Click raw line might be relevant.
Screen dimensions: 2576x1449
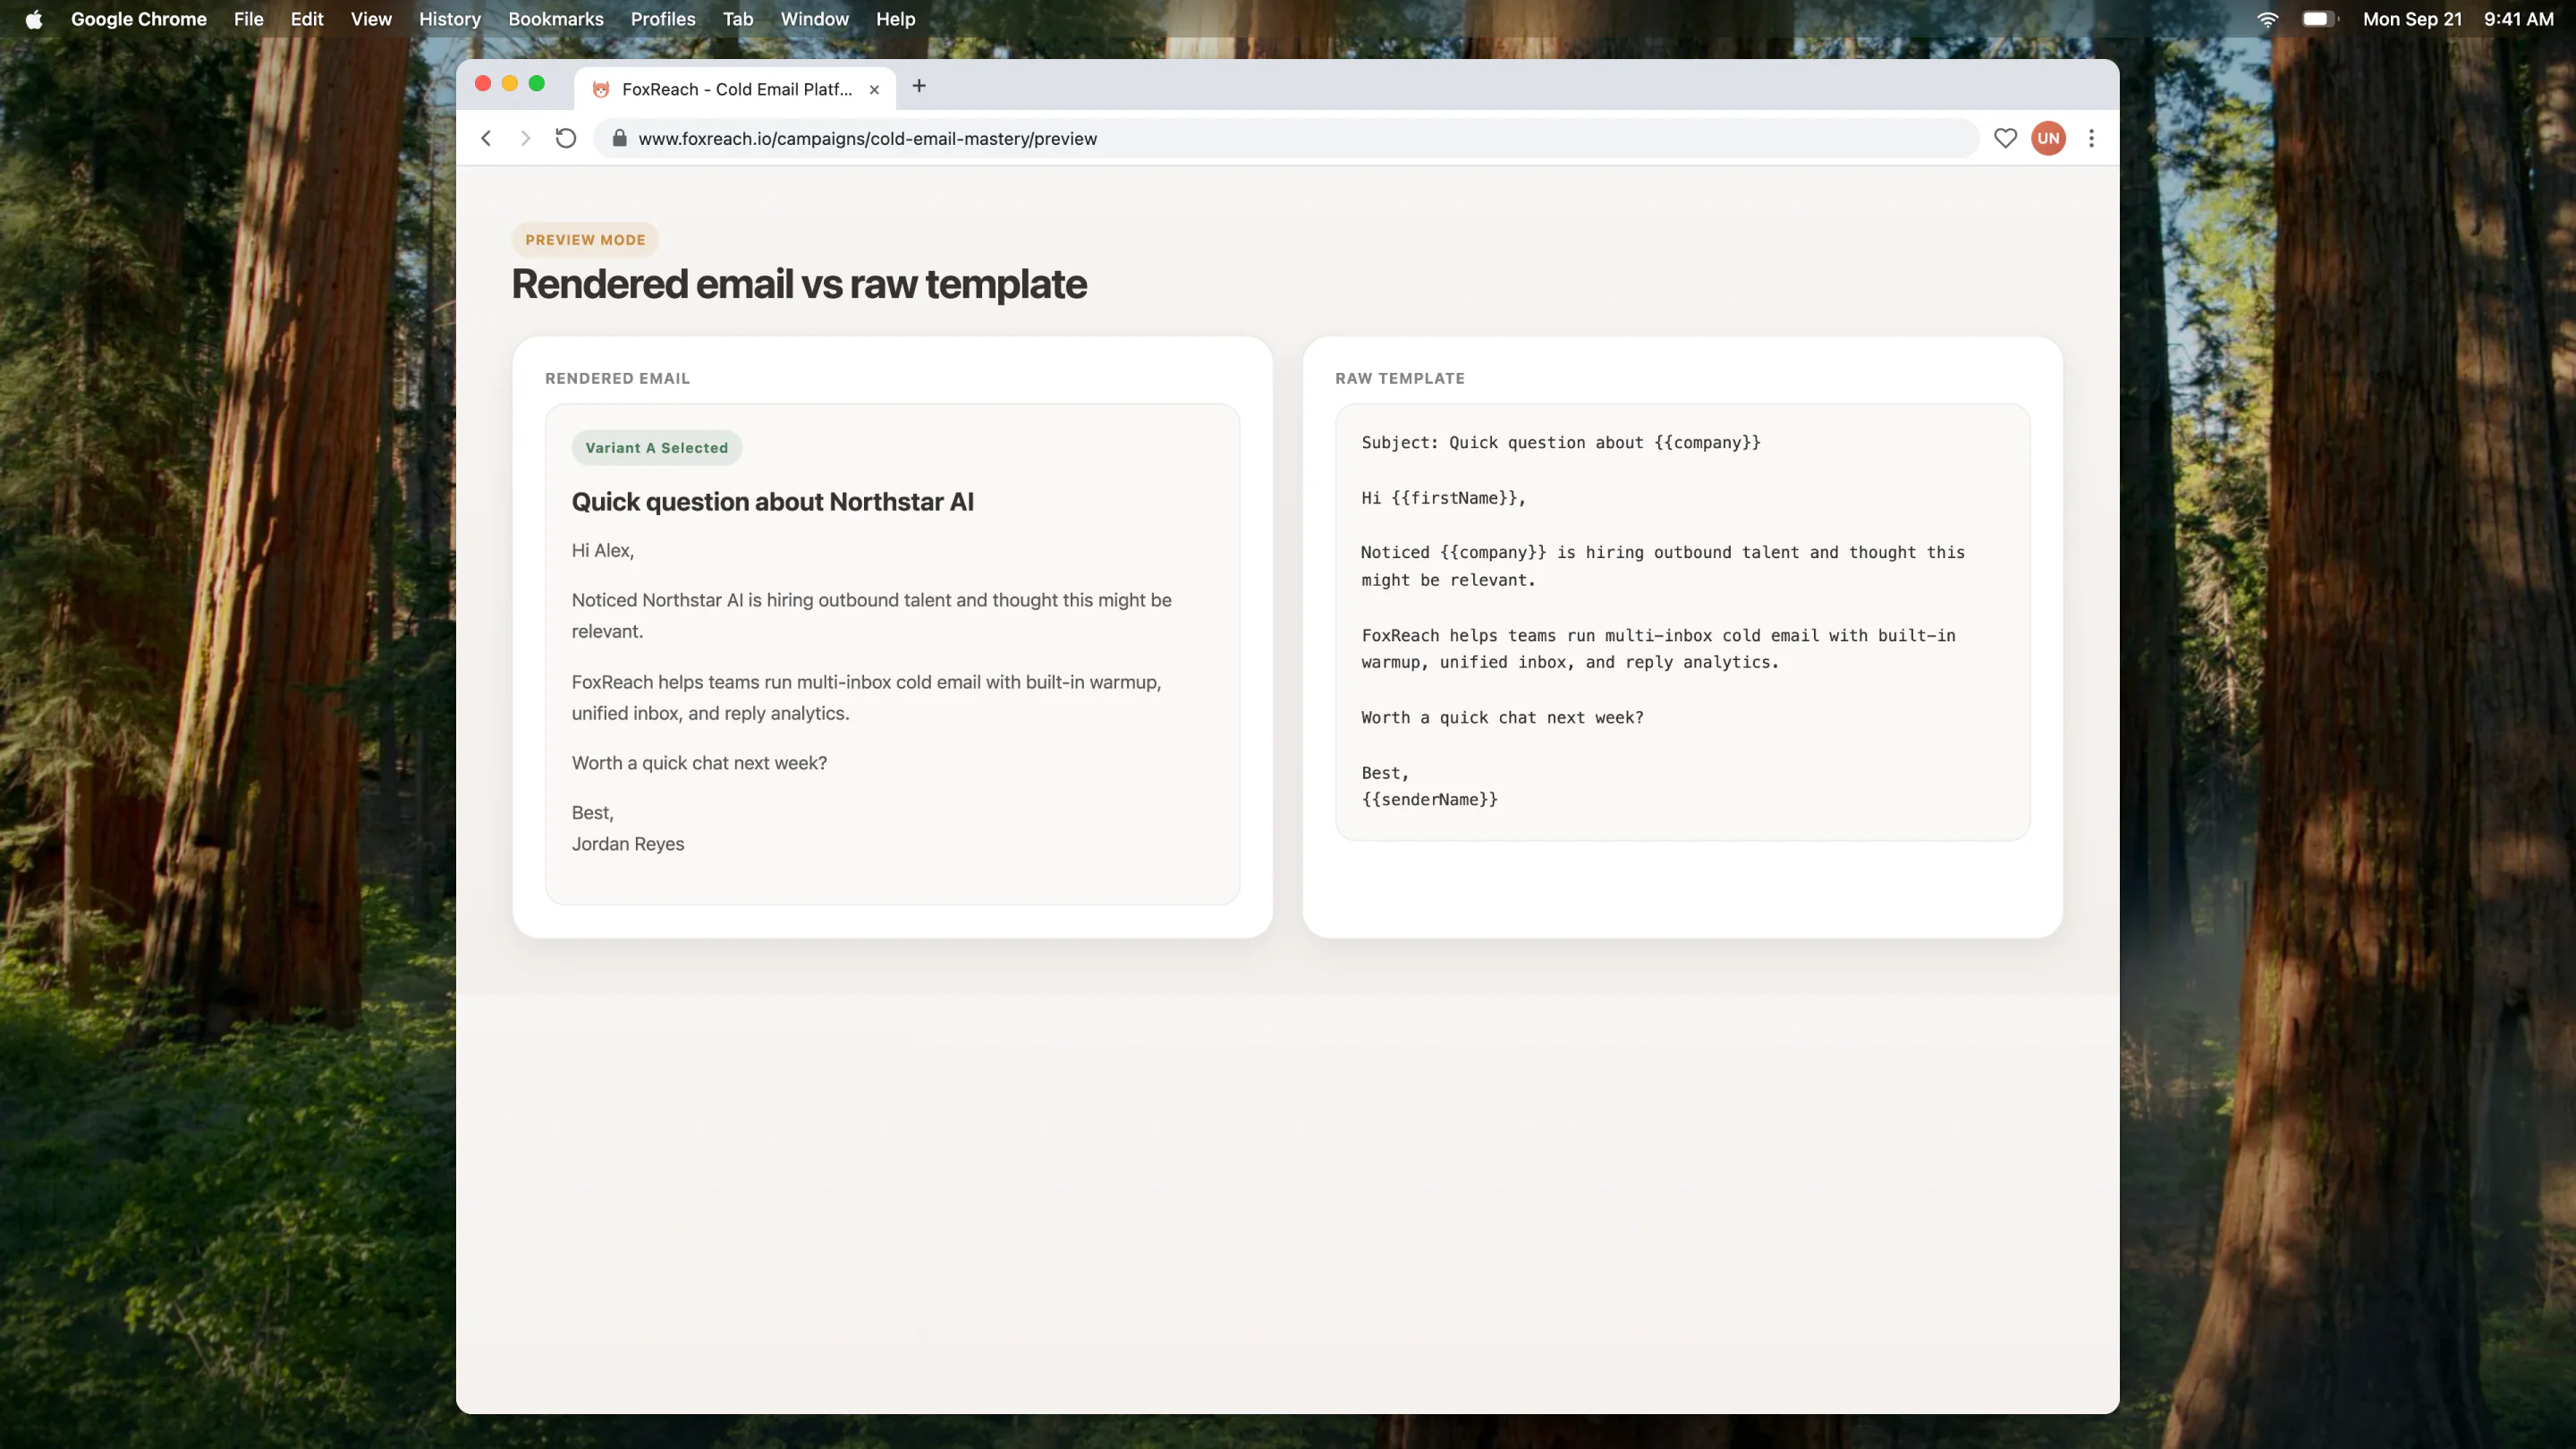(1448, 580)
